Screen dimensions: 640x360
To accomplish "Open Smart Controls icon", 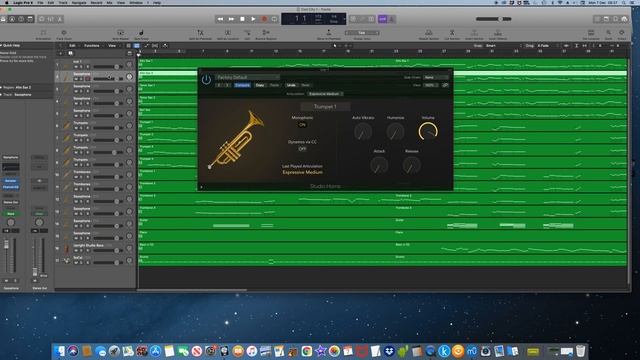I will (42, 19).
